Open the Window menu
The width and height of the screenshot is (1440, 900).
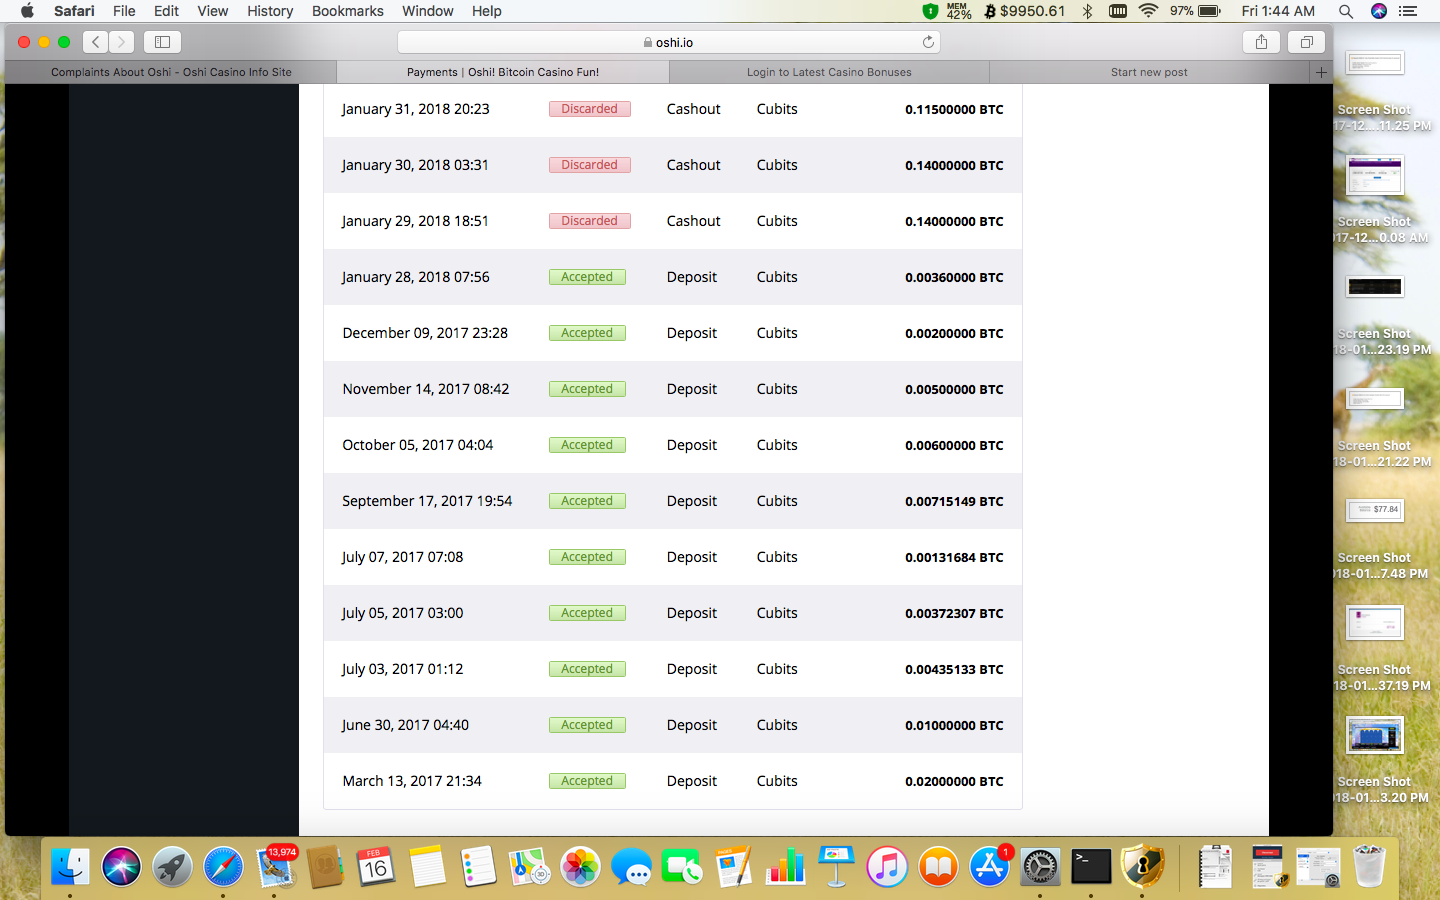[427, 11]
